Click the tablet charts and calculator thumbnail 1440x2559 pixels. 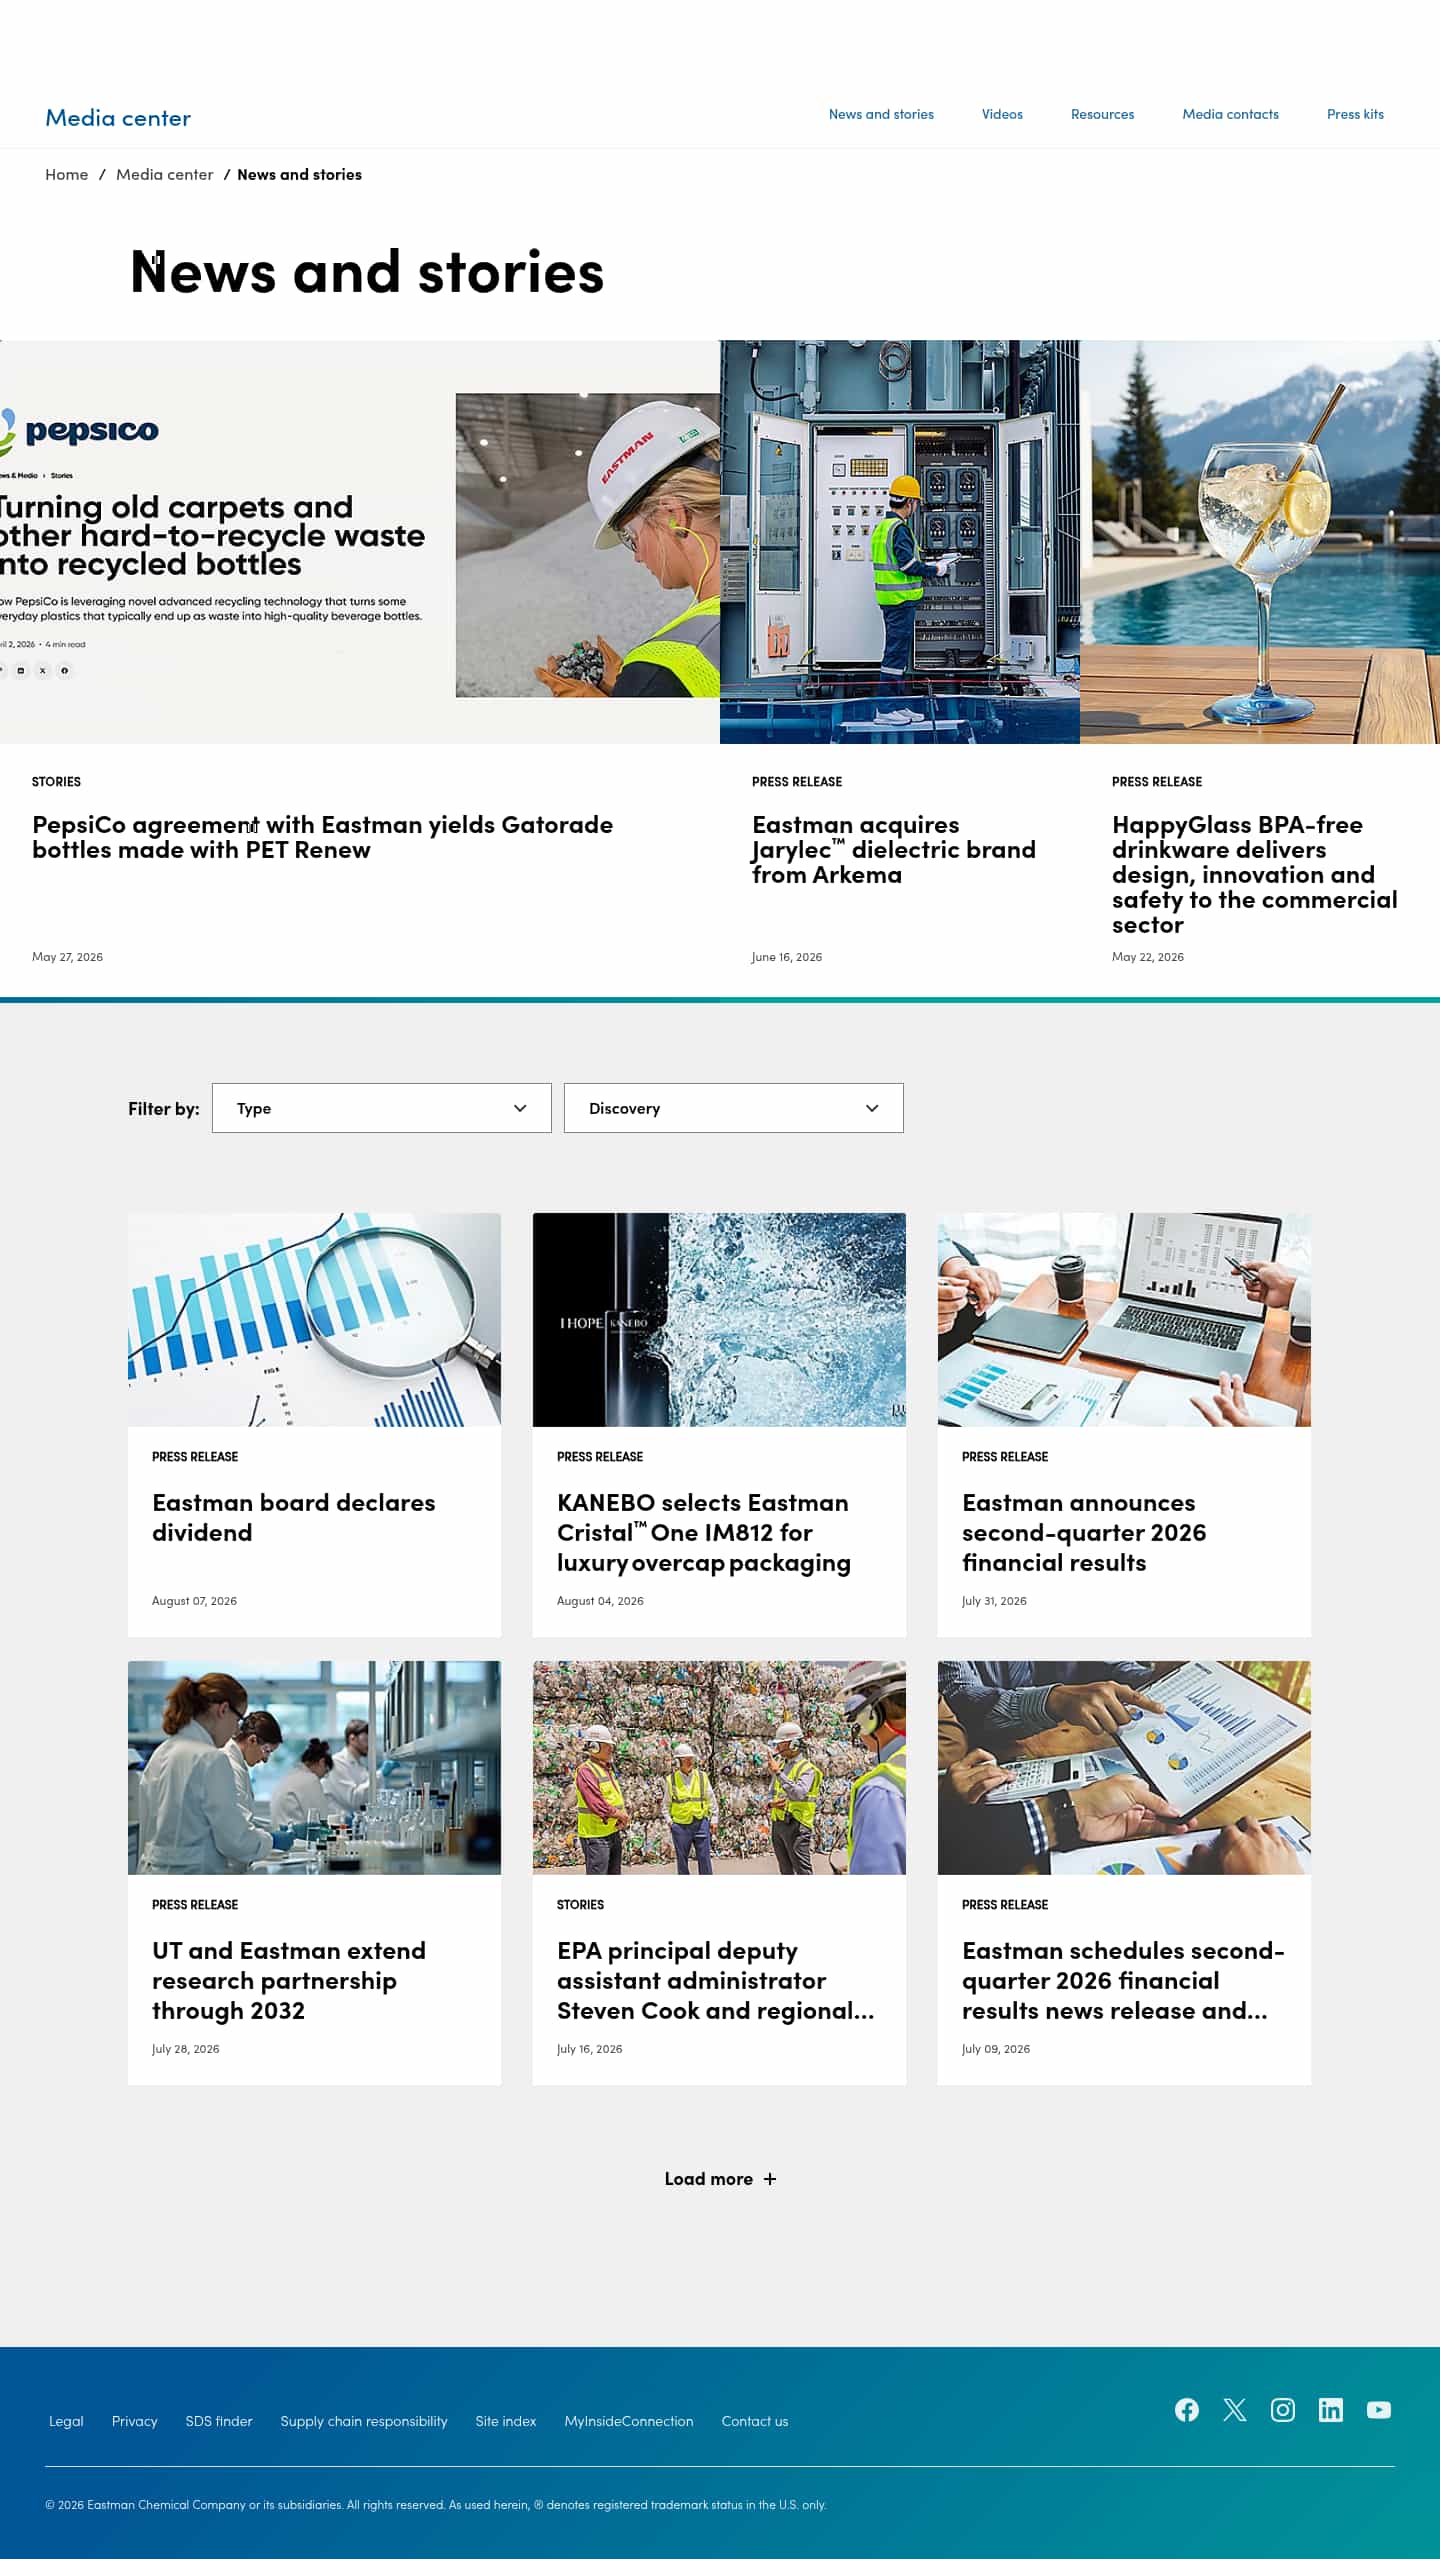(1124, 1768)
